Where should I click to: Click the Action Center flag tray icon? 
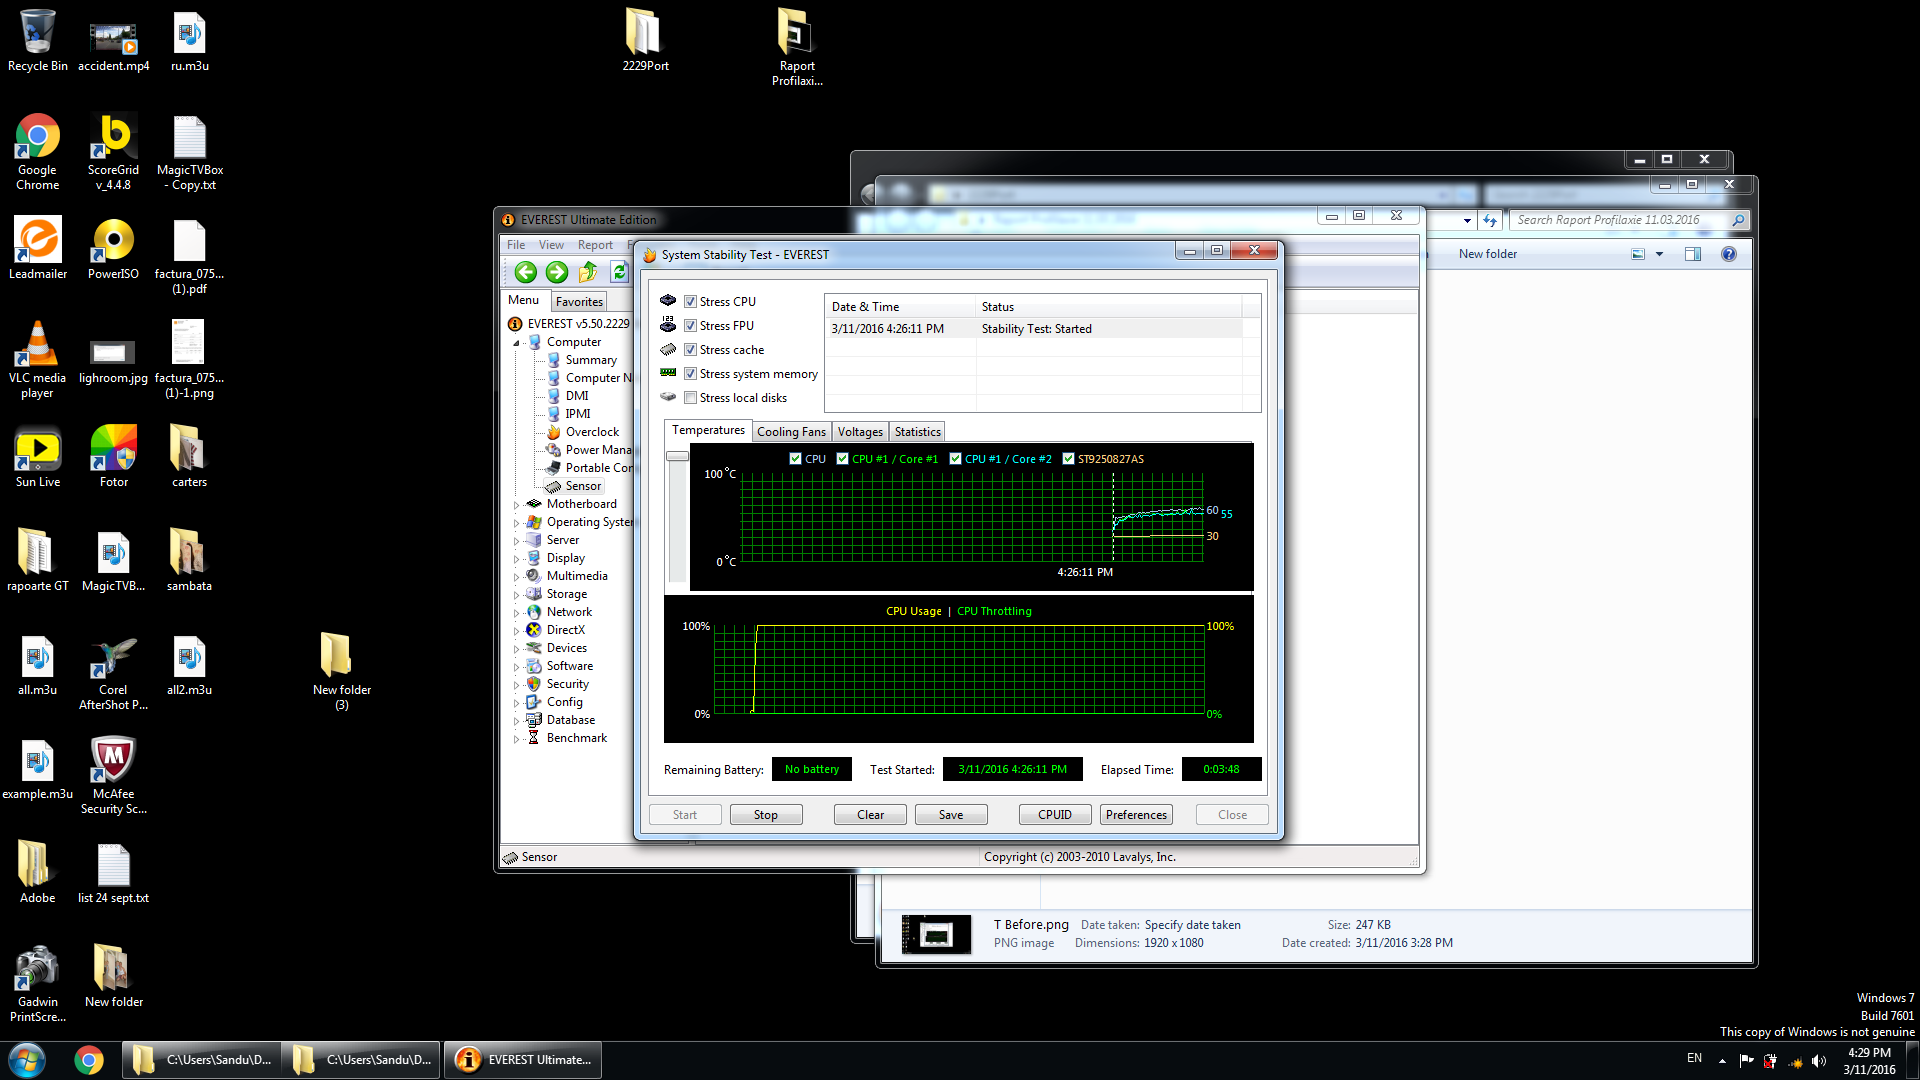[x=1746, y=1061]
